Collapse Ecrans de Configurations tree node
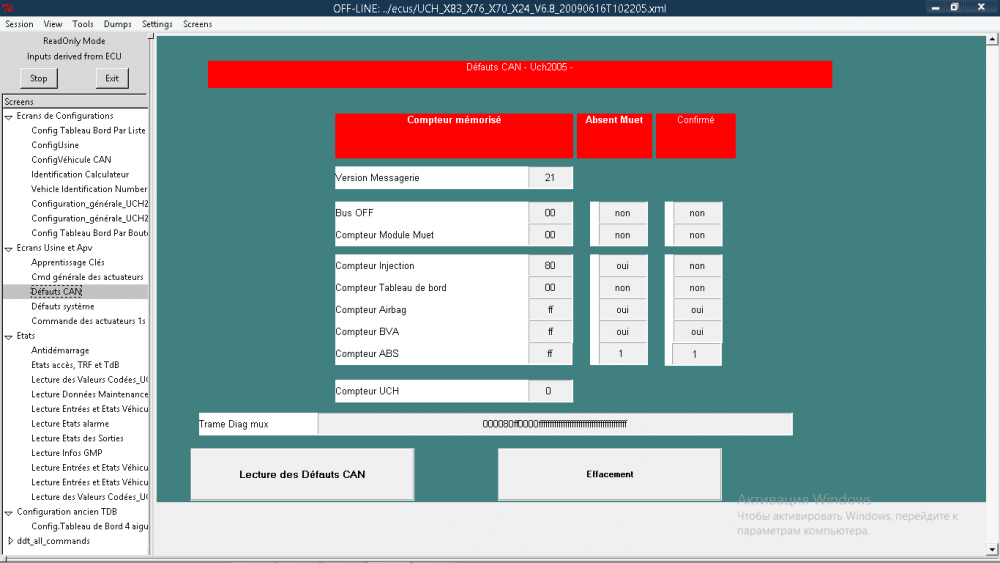The height and width of the screenshot is (563, 1000). 8,117
